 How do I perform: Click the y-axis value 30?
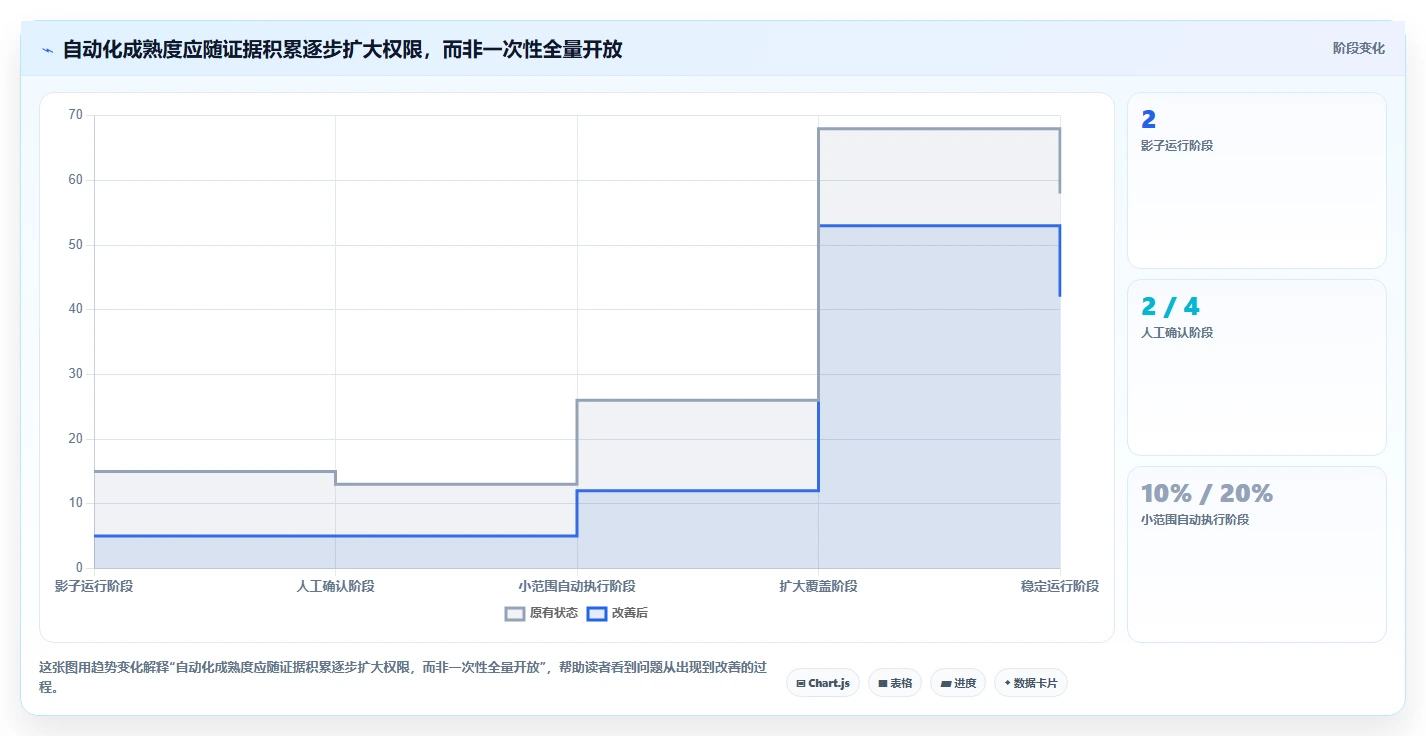point(76,374)
